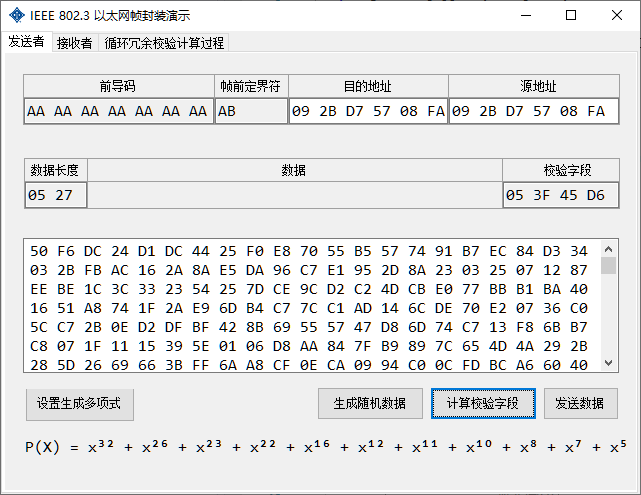The image size is (641, 495).
Task: Click the P(X) polynomial formula text
Action: (x=325, y=447)
